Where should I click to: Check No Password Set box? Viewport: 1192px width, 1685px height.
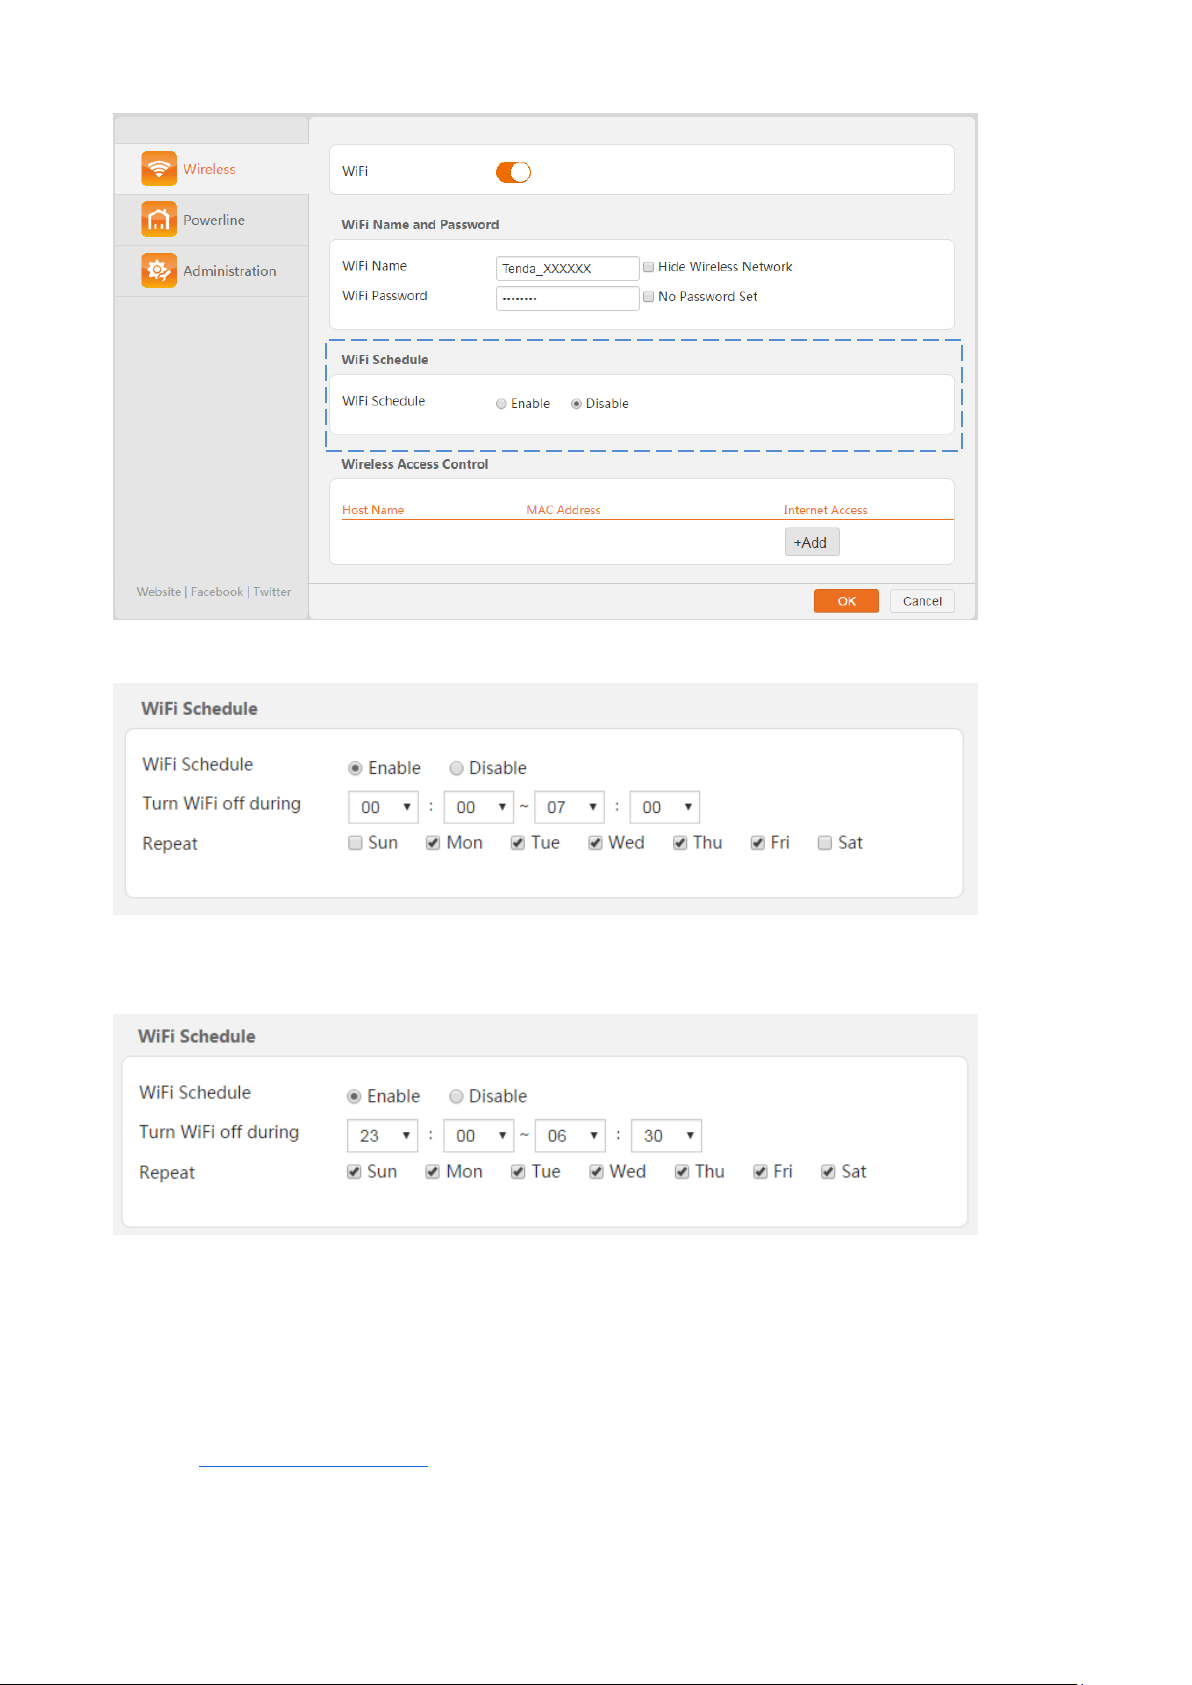(648, 297)
